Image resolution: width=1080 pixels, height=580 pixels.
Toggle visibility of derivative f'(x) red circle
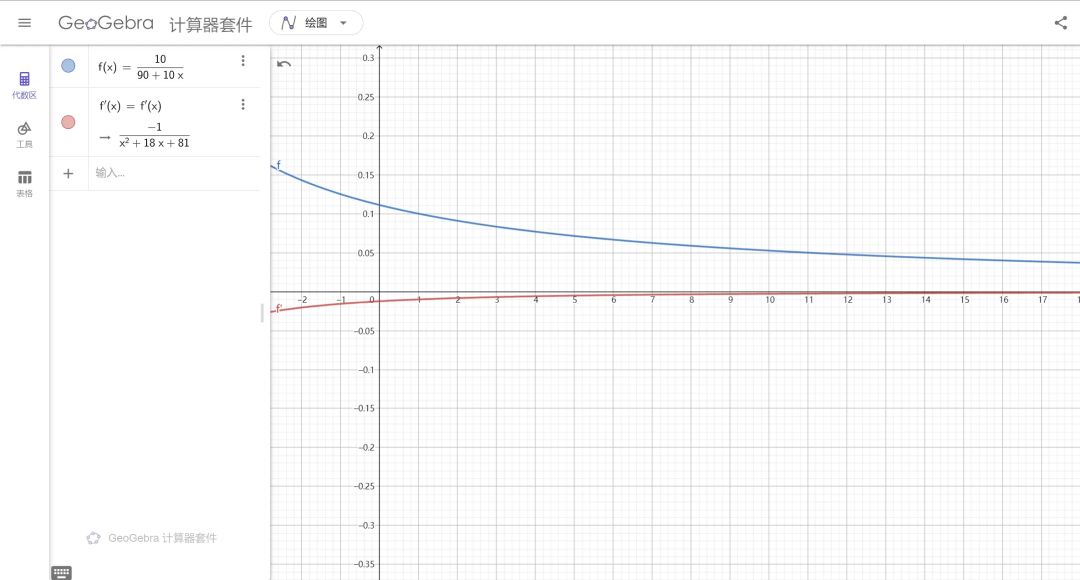(68, 122)
